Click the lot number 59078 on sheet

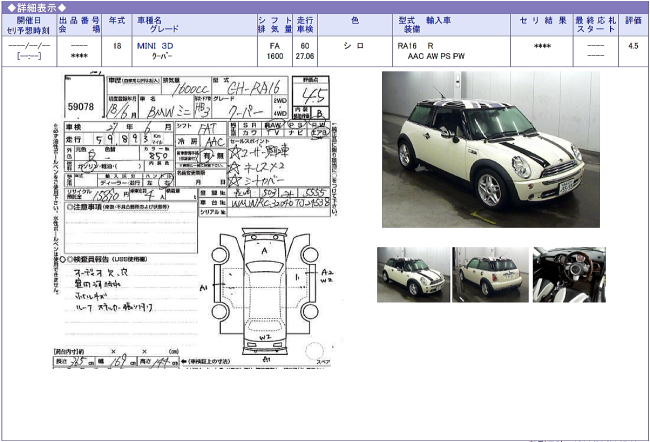pyautogui.click(x=81, y=107)
